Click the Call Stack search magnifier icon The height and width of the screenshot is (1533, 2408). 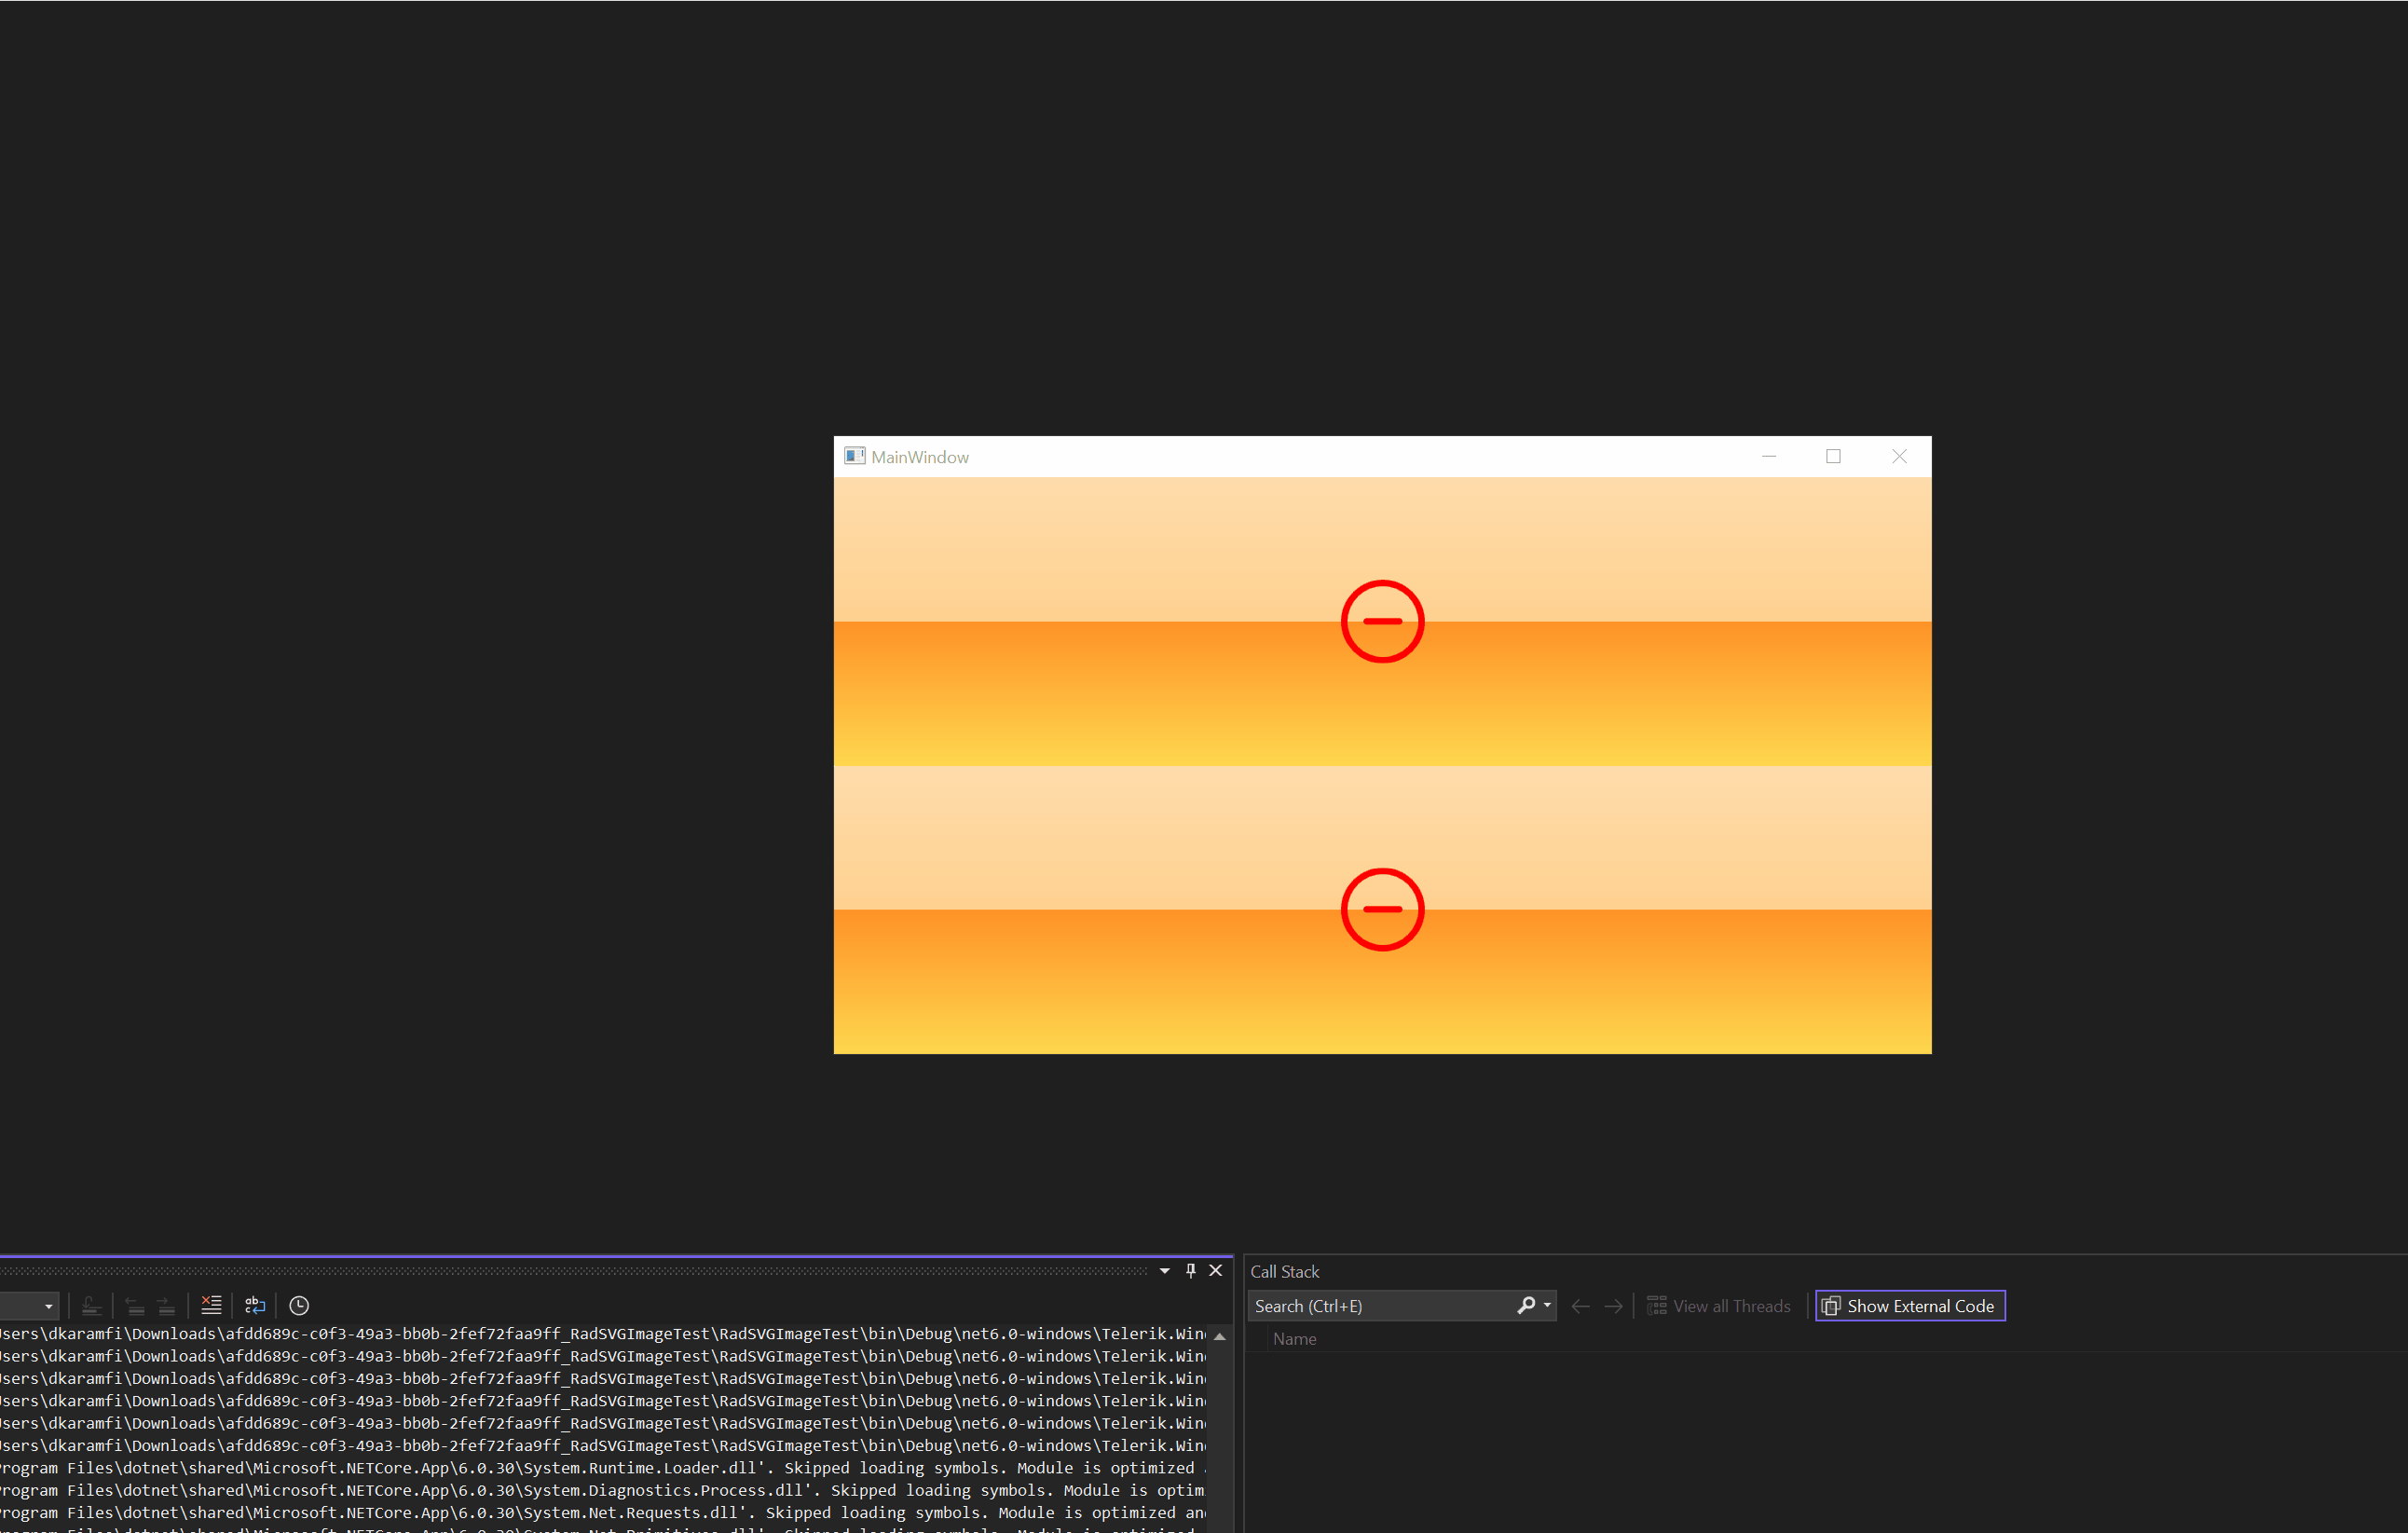pos(1525,1305)
